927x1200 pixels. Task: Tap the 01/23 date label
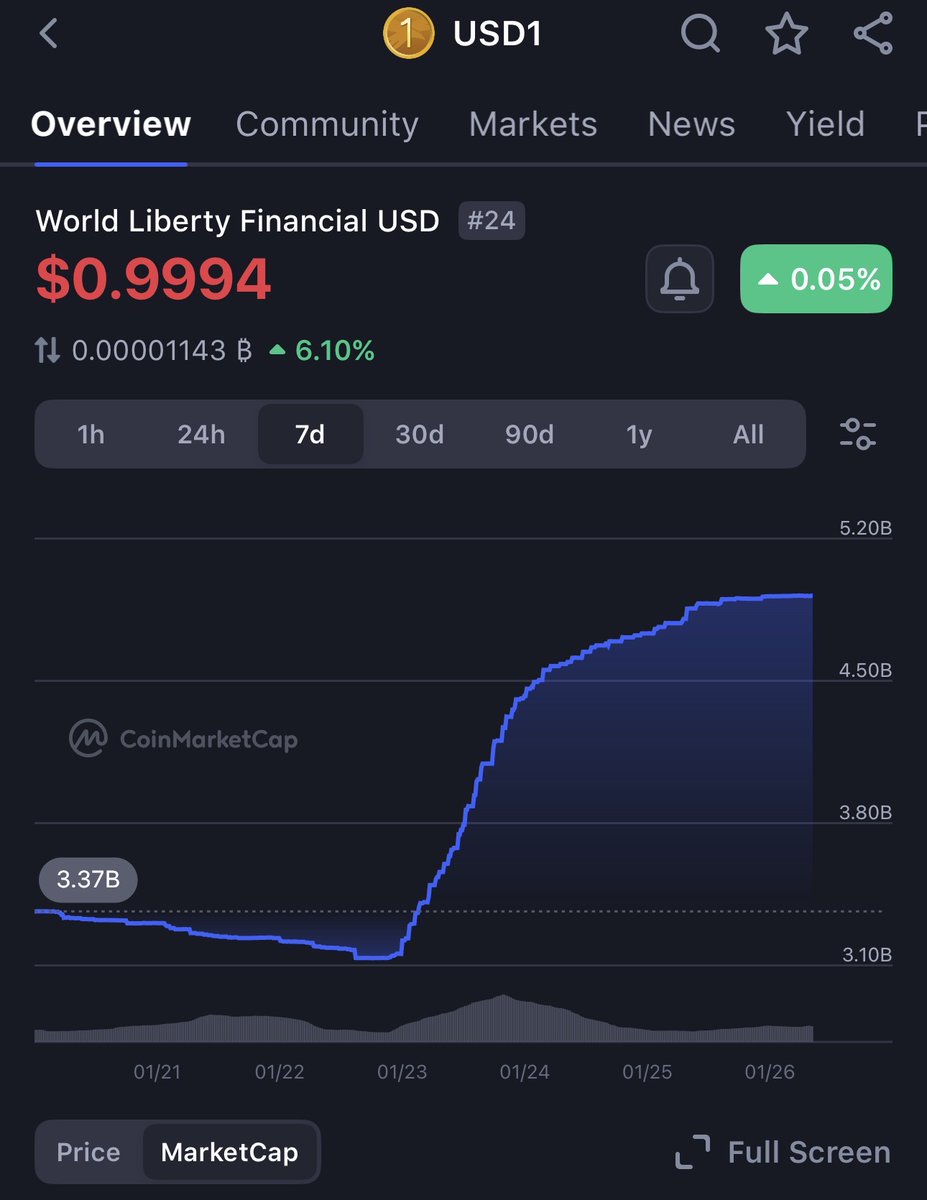tap(402, 1072)
